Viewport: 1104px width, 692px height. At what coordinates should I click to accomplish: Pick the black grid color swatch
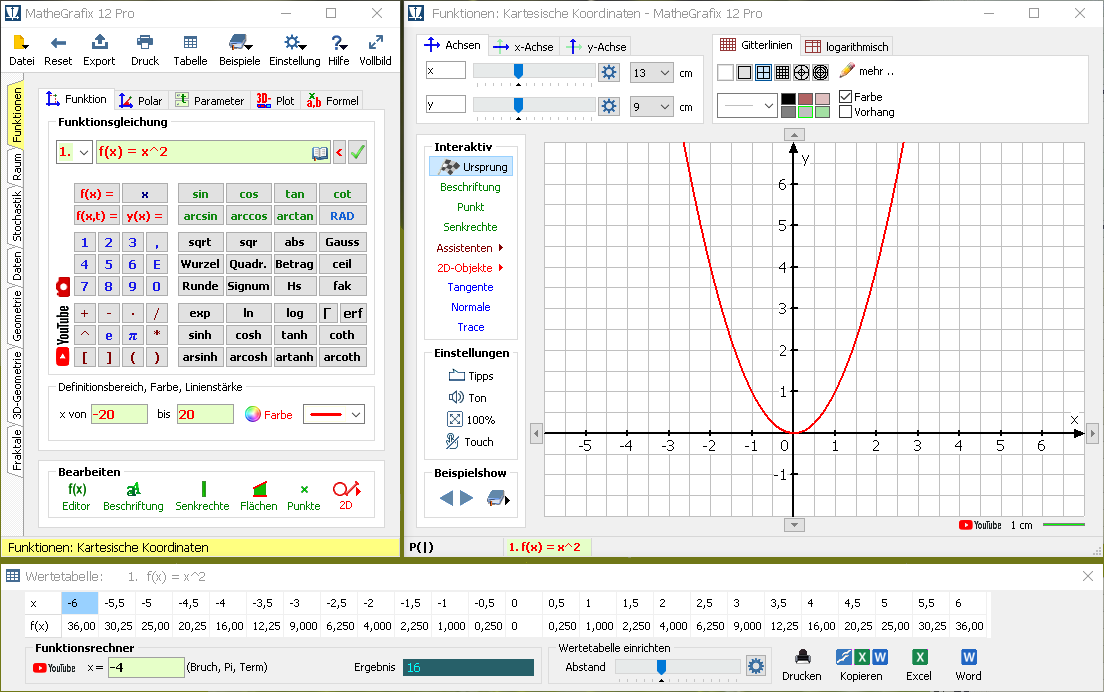click(789, 99)
